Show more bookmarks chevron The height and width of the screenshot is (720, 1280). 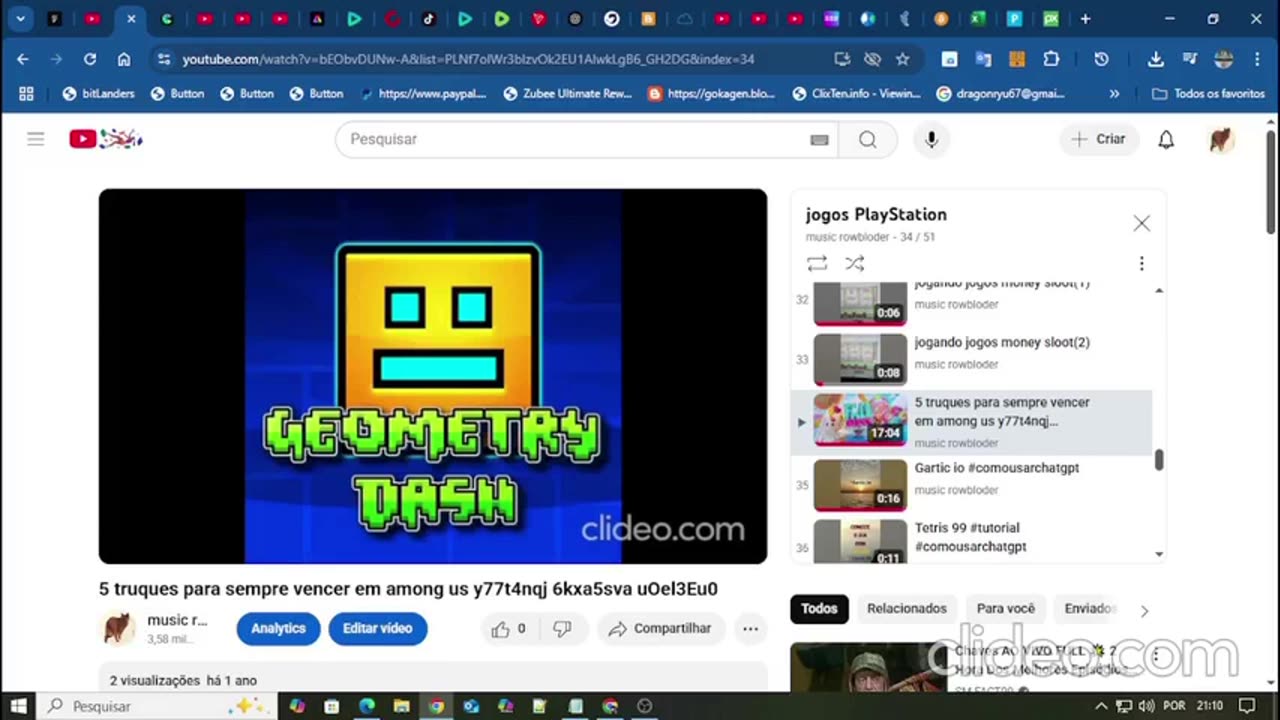point(1114,94)
